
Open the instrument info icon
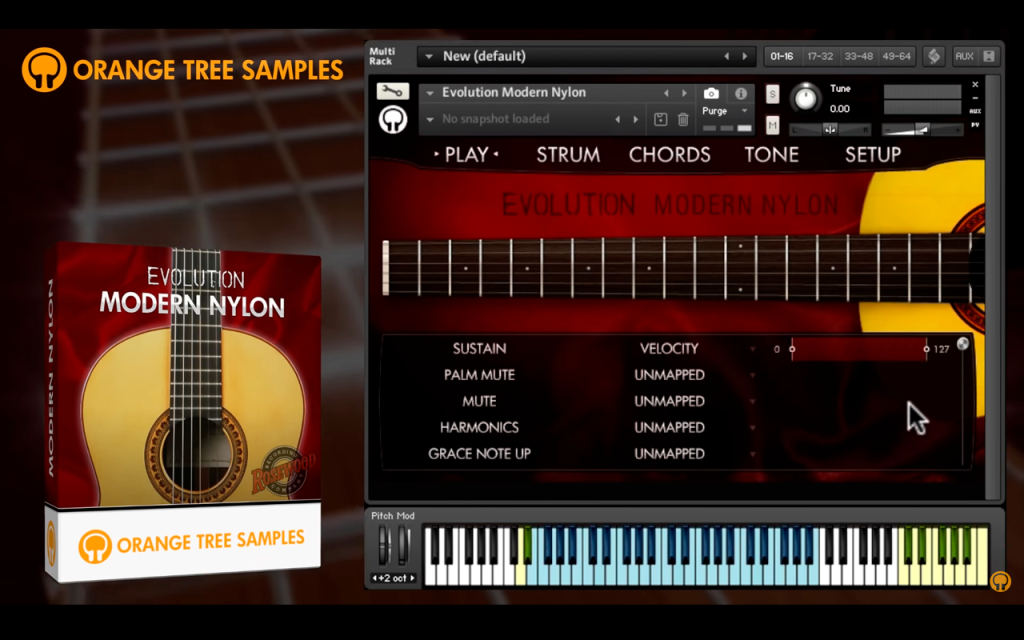click(741, 93)
